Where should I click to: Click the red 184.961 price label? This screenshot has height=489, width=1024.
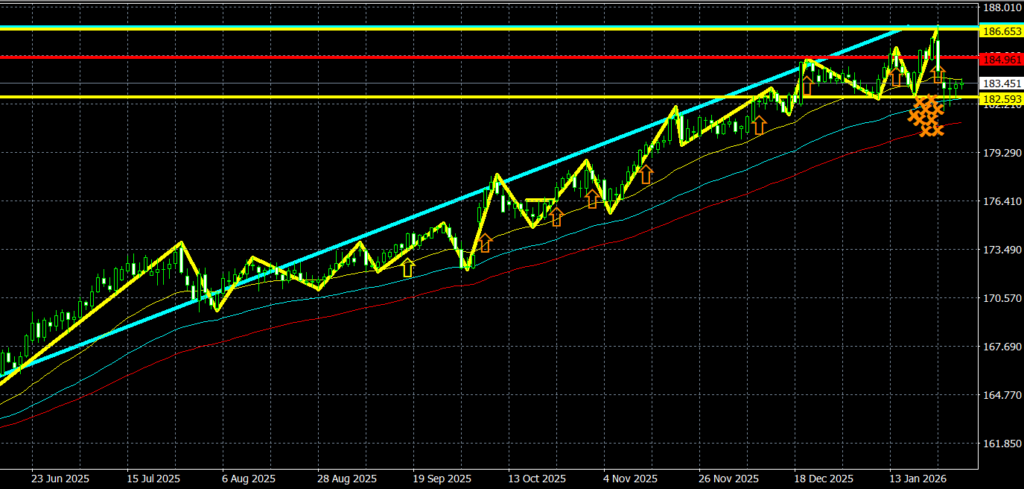[x=1000, y=59]
